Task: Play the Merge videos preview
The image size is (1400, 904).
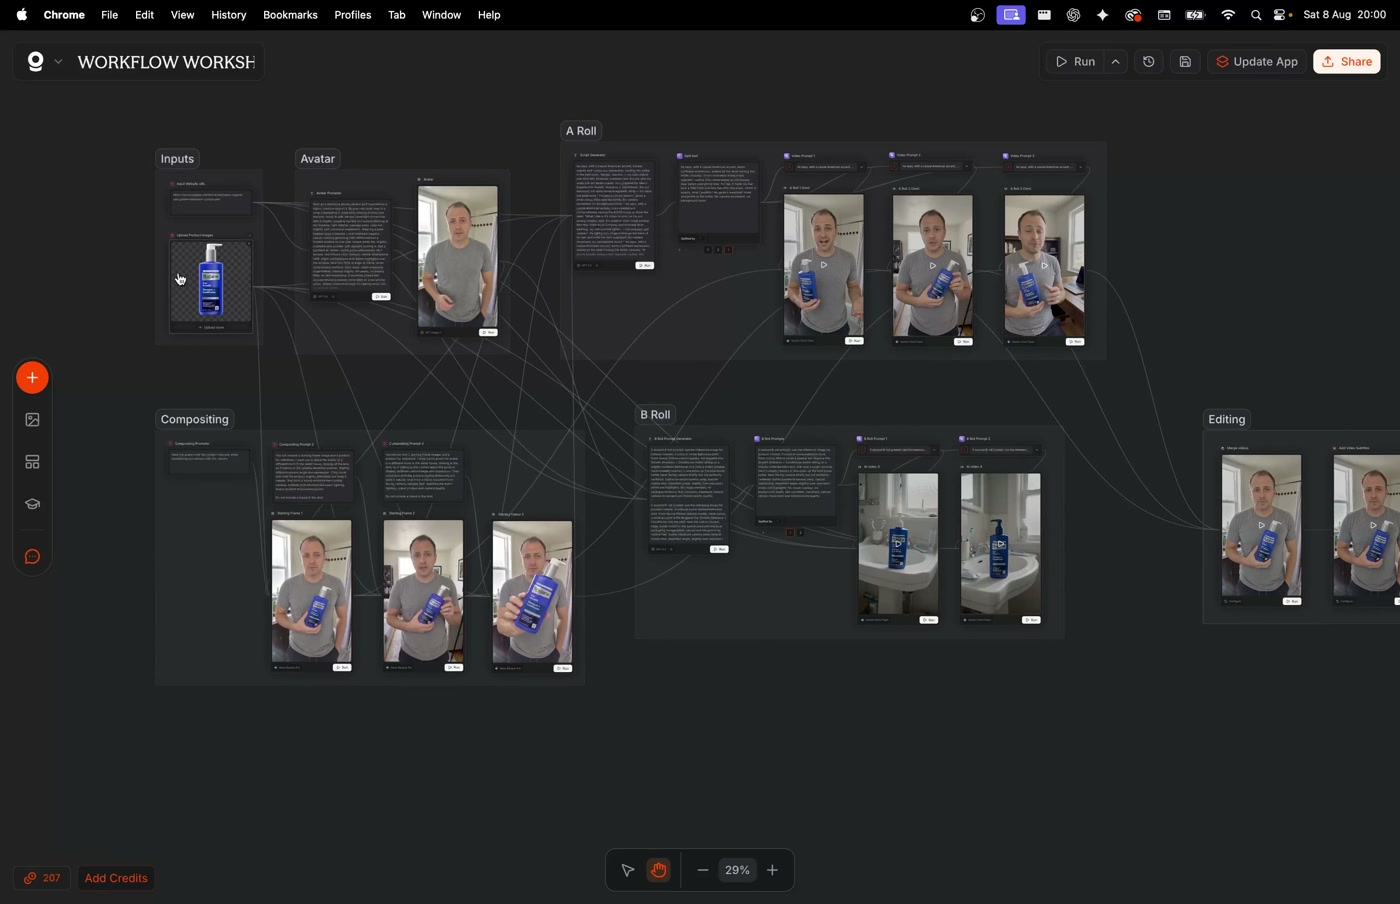Action: coord(1261,525)
